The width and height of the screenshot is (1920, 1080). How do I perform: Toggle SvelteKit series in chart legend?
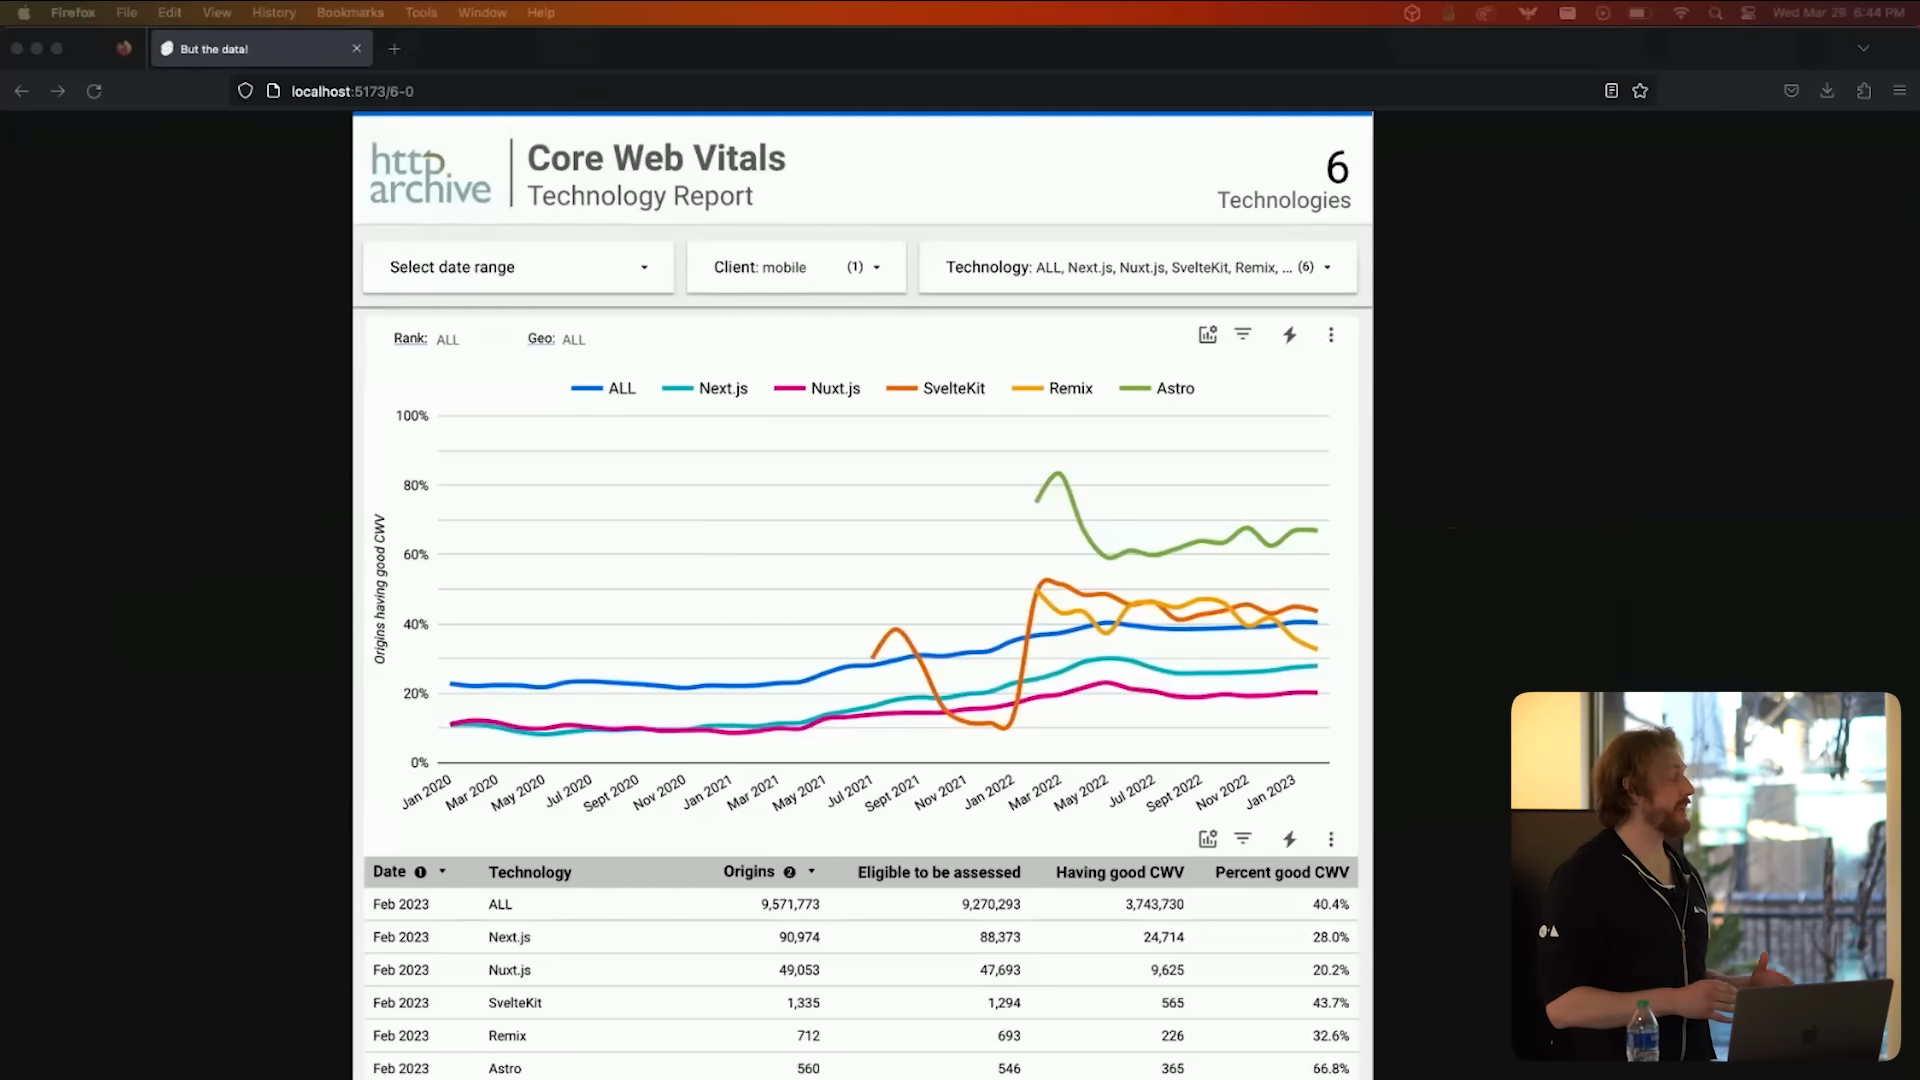(x=953, y=388)
